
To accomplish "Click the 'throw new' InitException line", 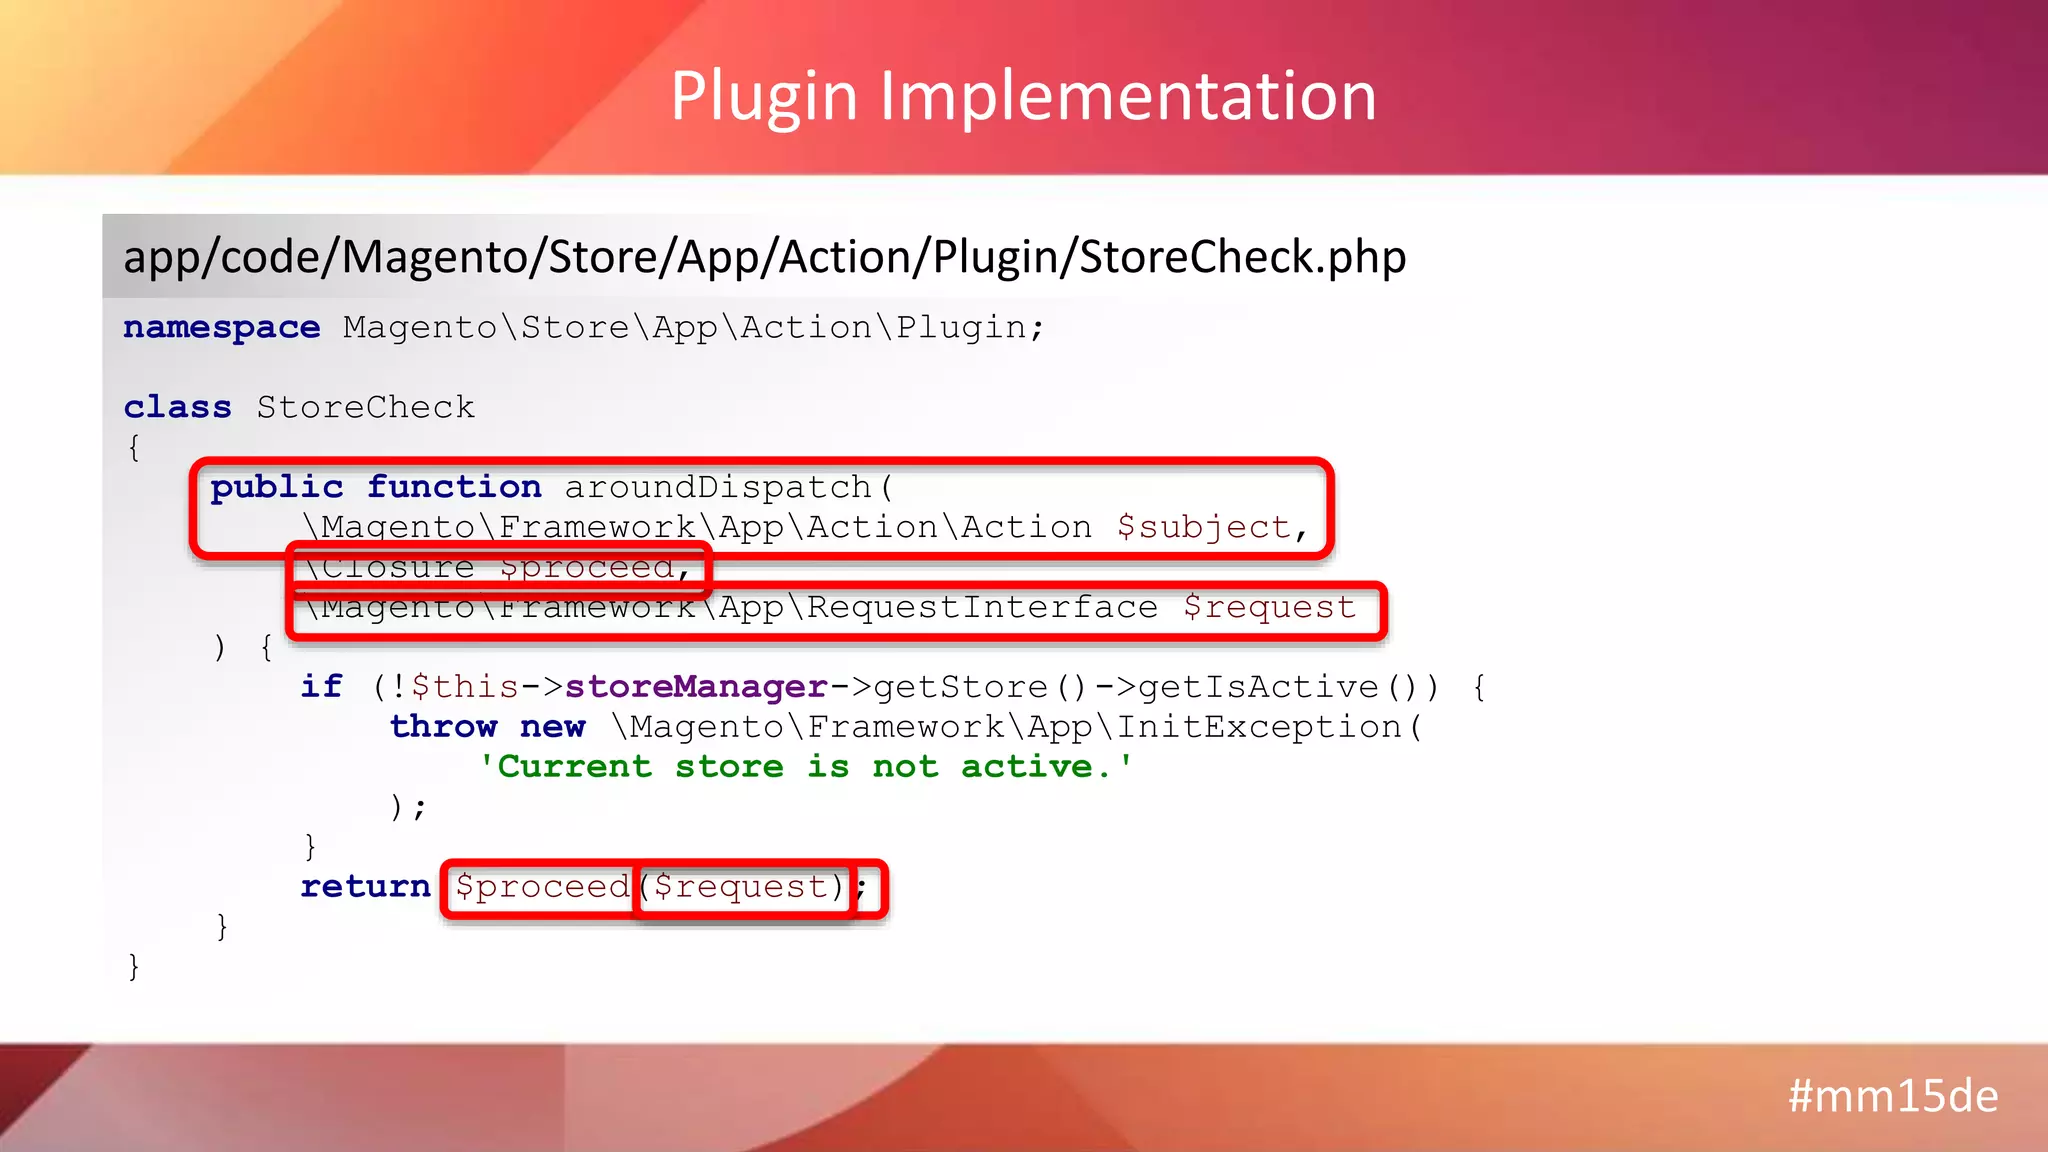I will [x=906, y=727].
